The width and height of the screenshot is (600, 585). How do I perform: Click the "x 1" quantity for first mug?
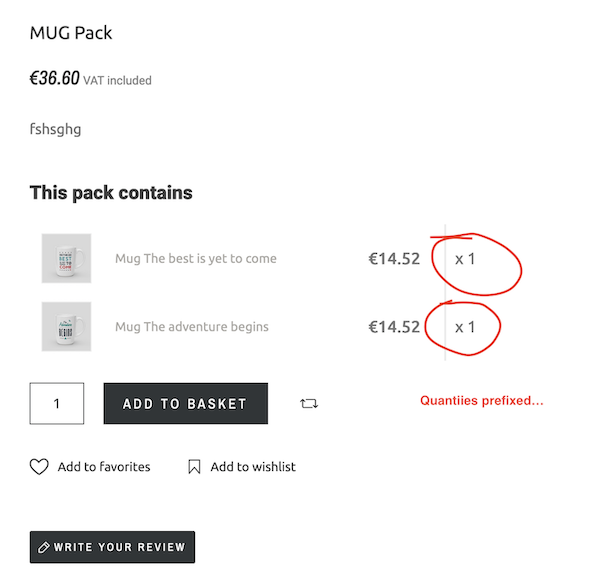pos(465,258)
